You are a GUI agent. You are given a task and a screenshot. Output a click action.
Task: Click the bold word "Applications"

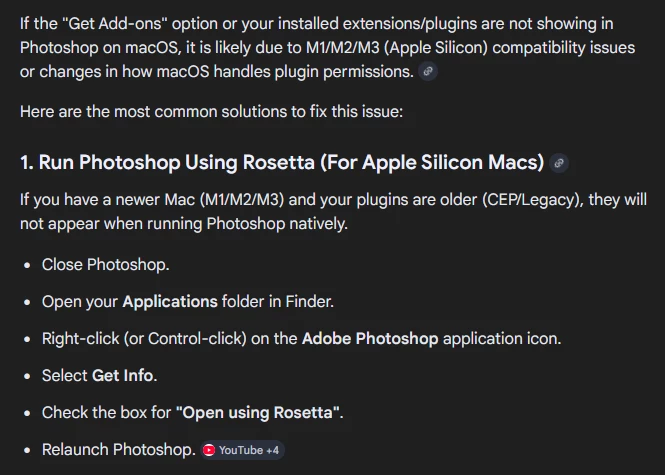[169, 301]
